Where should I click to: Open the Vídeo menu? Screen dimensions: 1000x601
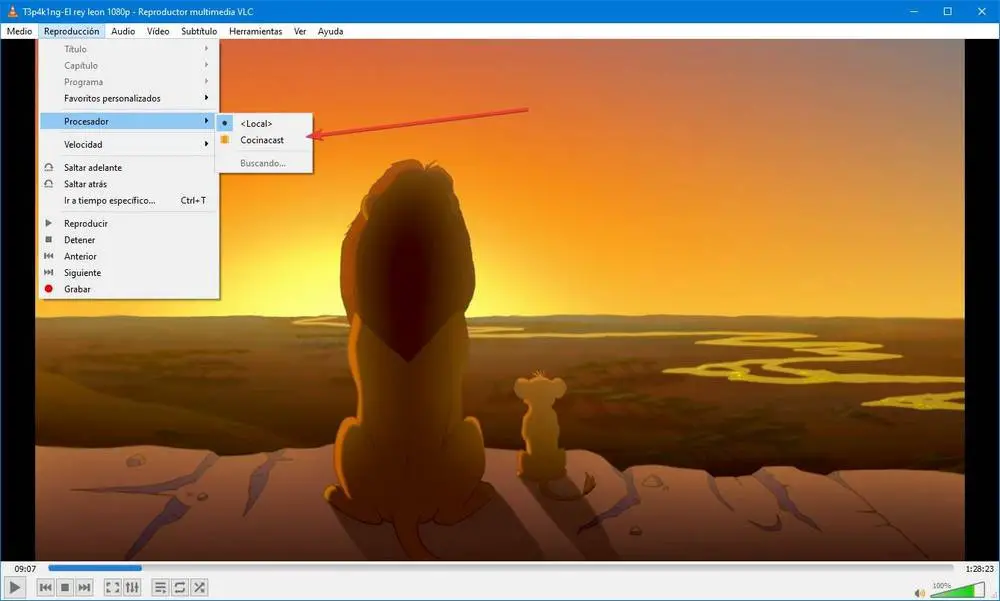158,31
